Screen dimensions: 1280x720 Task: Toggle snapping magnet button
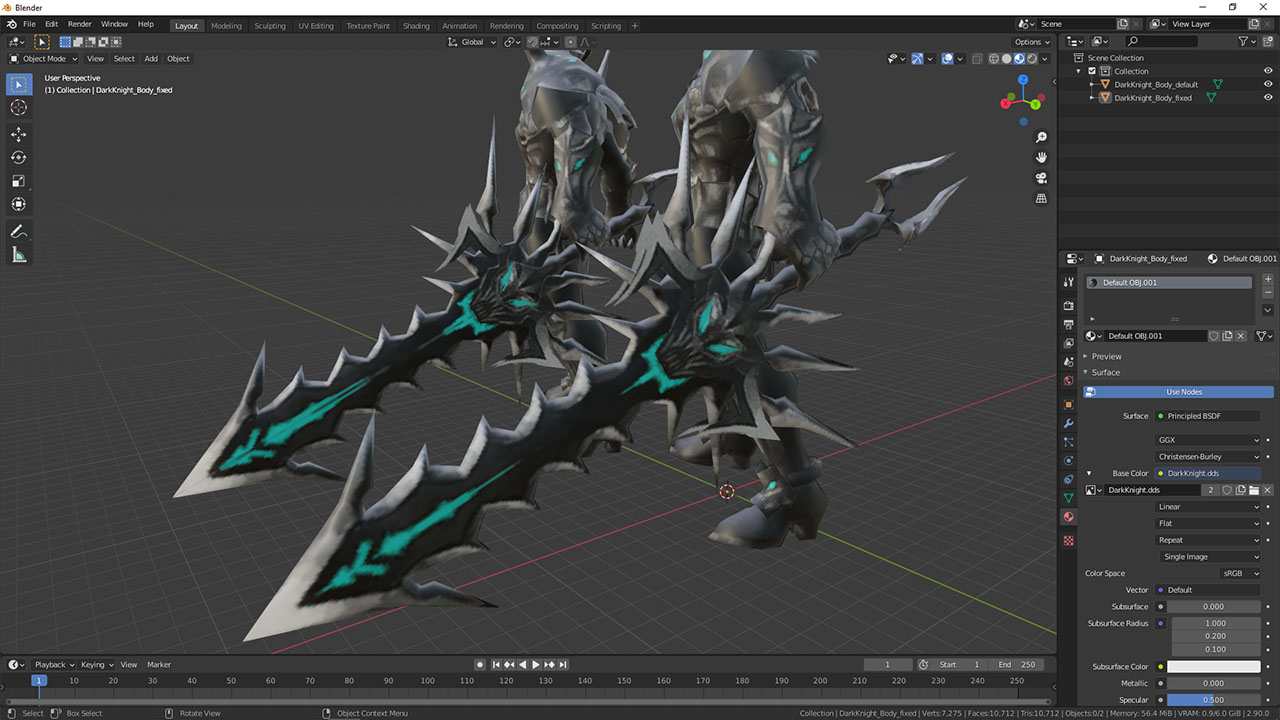(533, 42)
